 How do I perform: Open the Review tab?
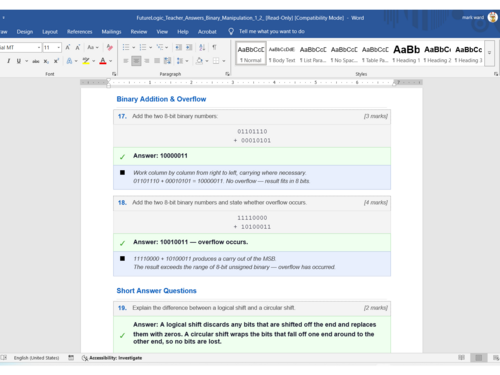139,32
